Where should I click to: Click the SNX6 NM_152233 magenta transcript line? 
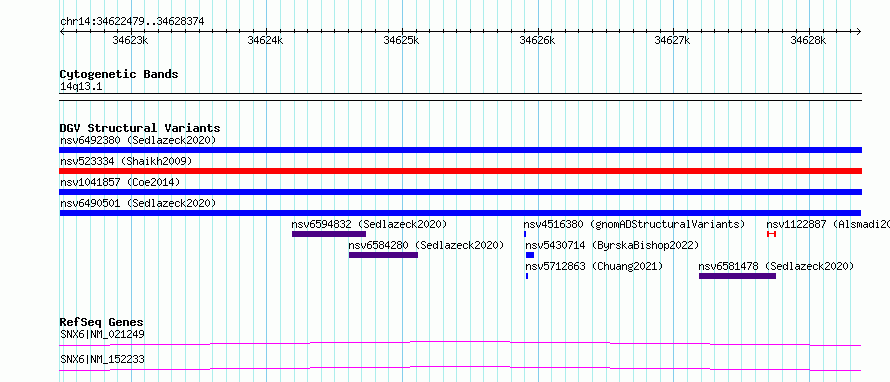point(460,368)
